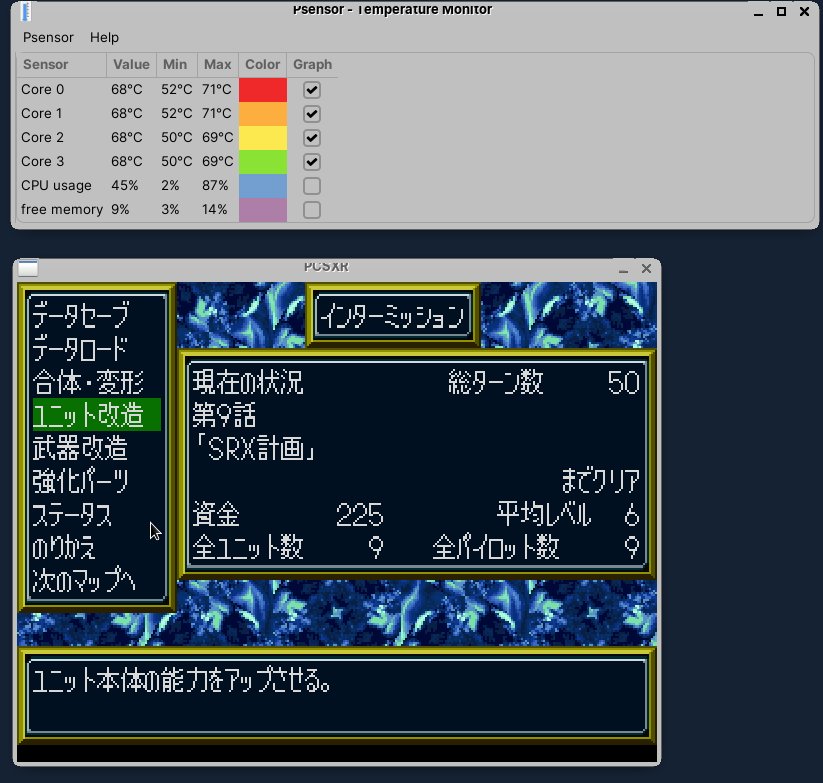823x783 pixels.
Task: Select 強化パーツ in game menu
Action: [x=80, y=481]
